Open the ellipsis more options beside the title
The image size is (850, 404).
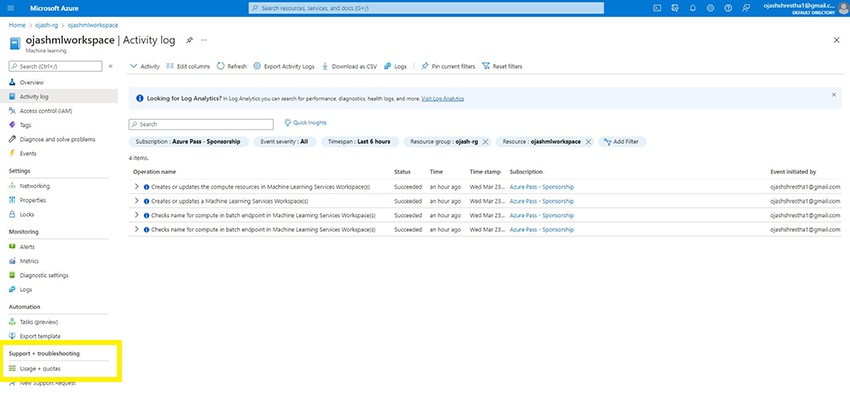pyautogui.click(x=204, y=40)
